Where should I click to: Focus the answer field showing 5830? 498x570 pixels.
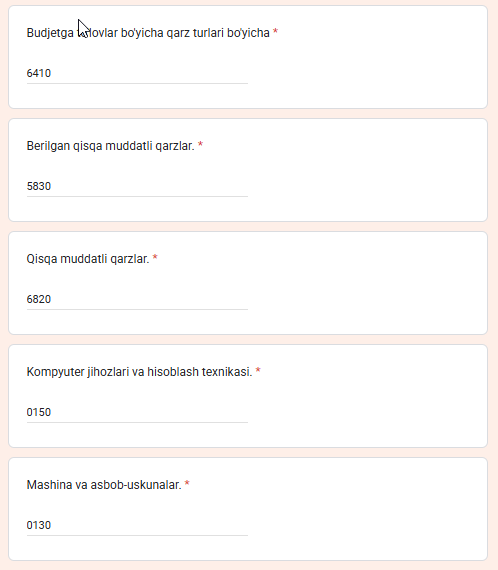(x=137, y=186)
